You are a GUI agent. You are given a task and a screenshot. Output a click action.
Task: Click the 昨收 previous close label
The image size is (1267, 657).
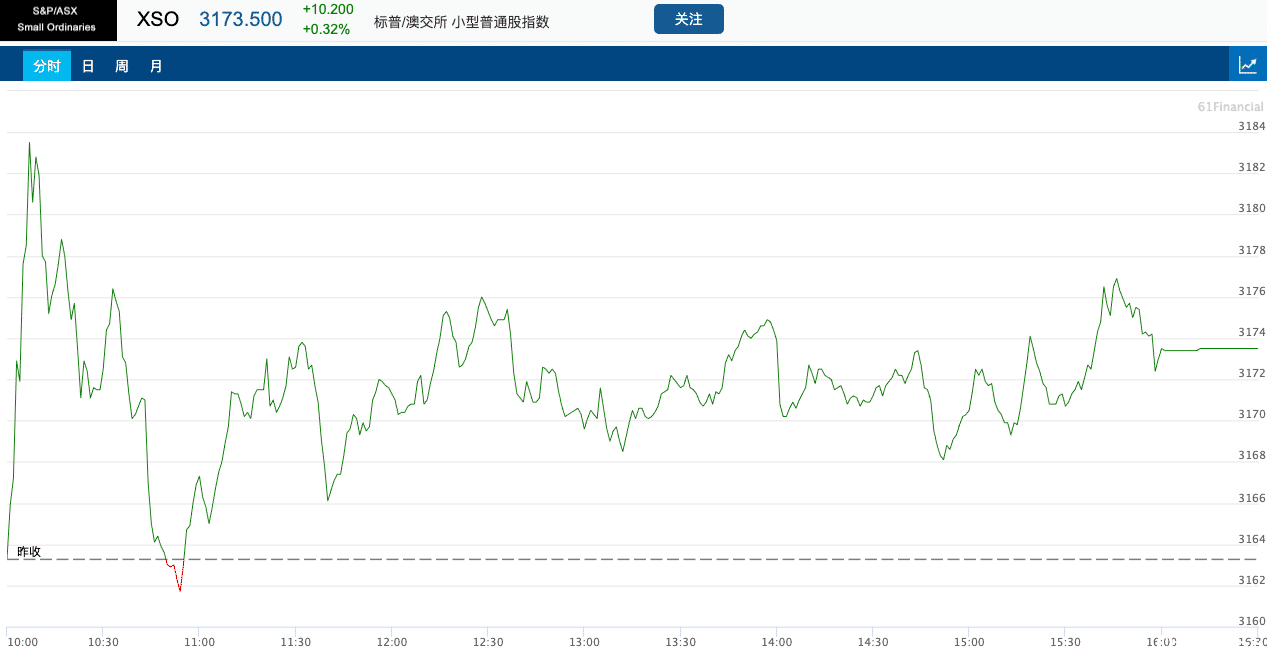(x=29, y=551)
